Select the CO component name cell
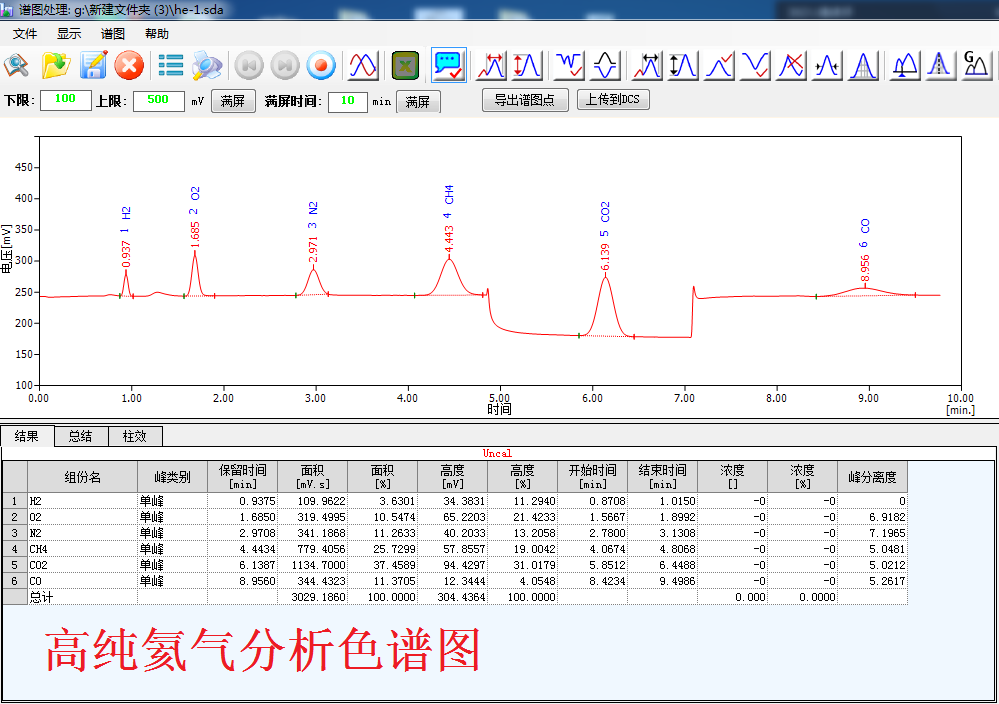Image resolution: width=999 pixels, height=704 pixels. [82, 581]
